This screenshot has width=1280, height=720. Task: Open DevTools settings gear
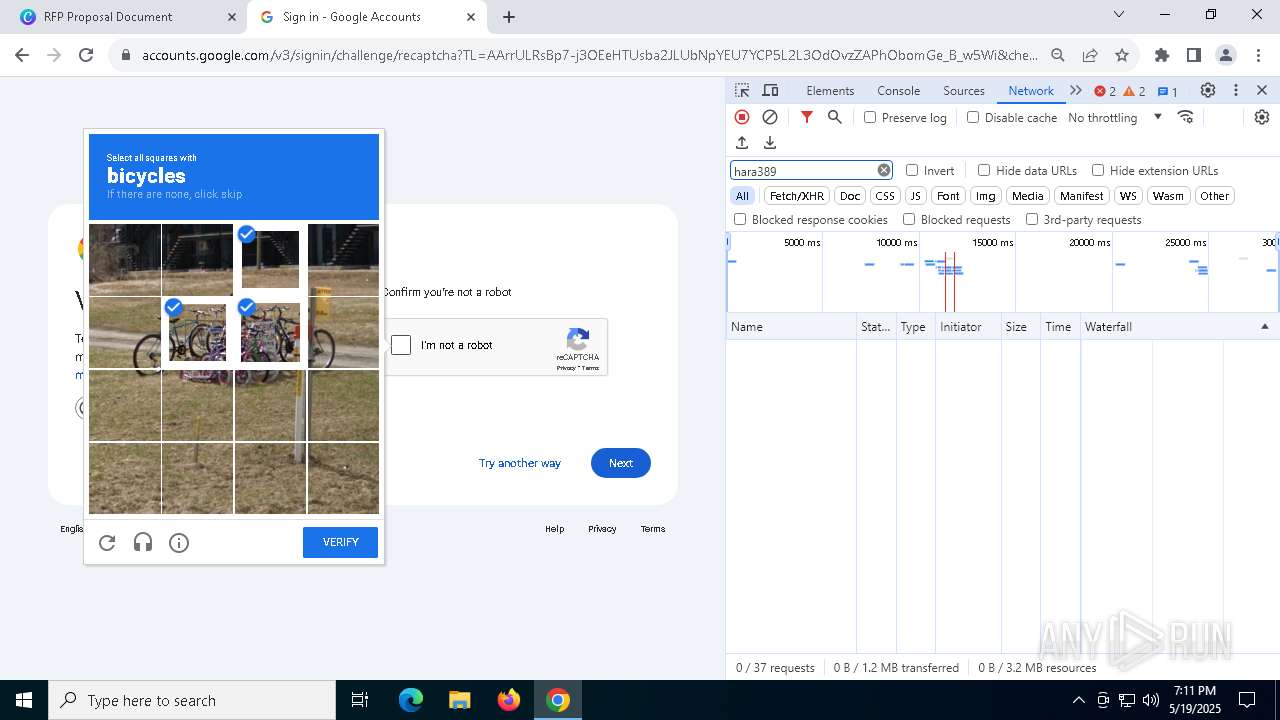pos(1208,90)
